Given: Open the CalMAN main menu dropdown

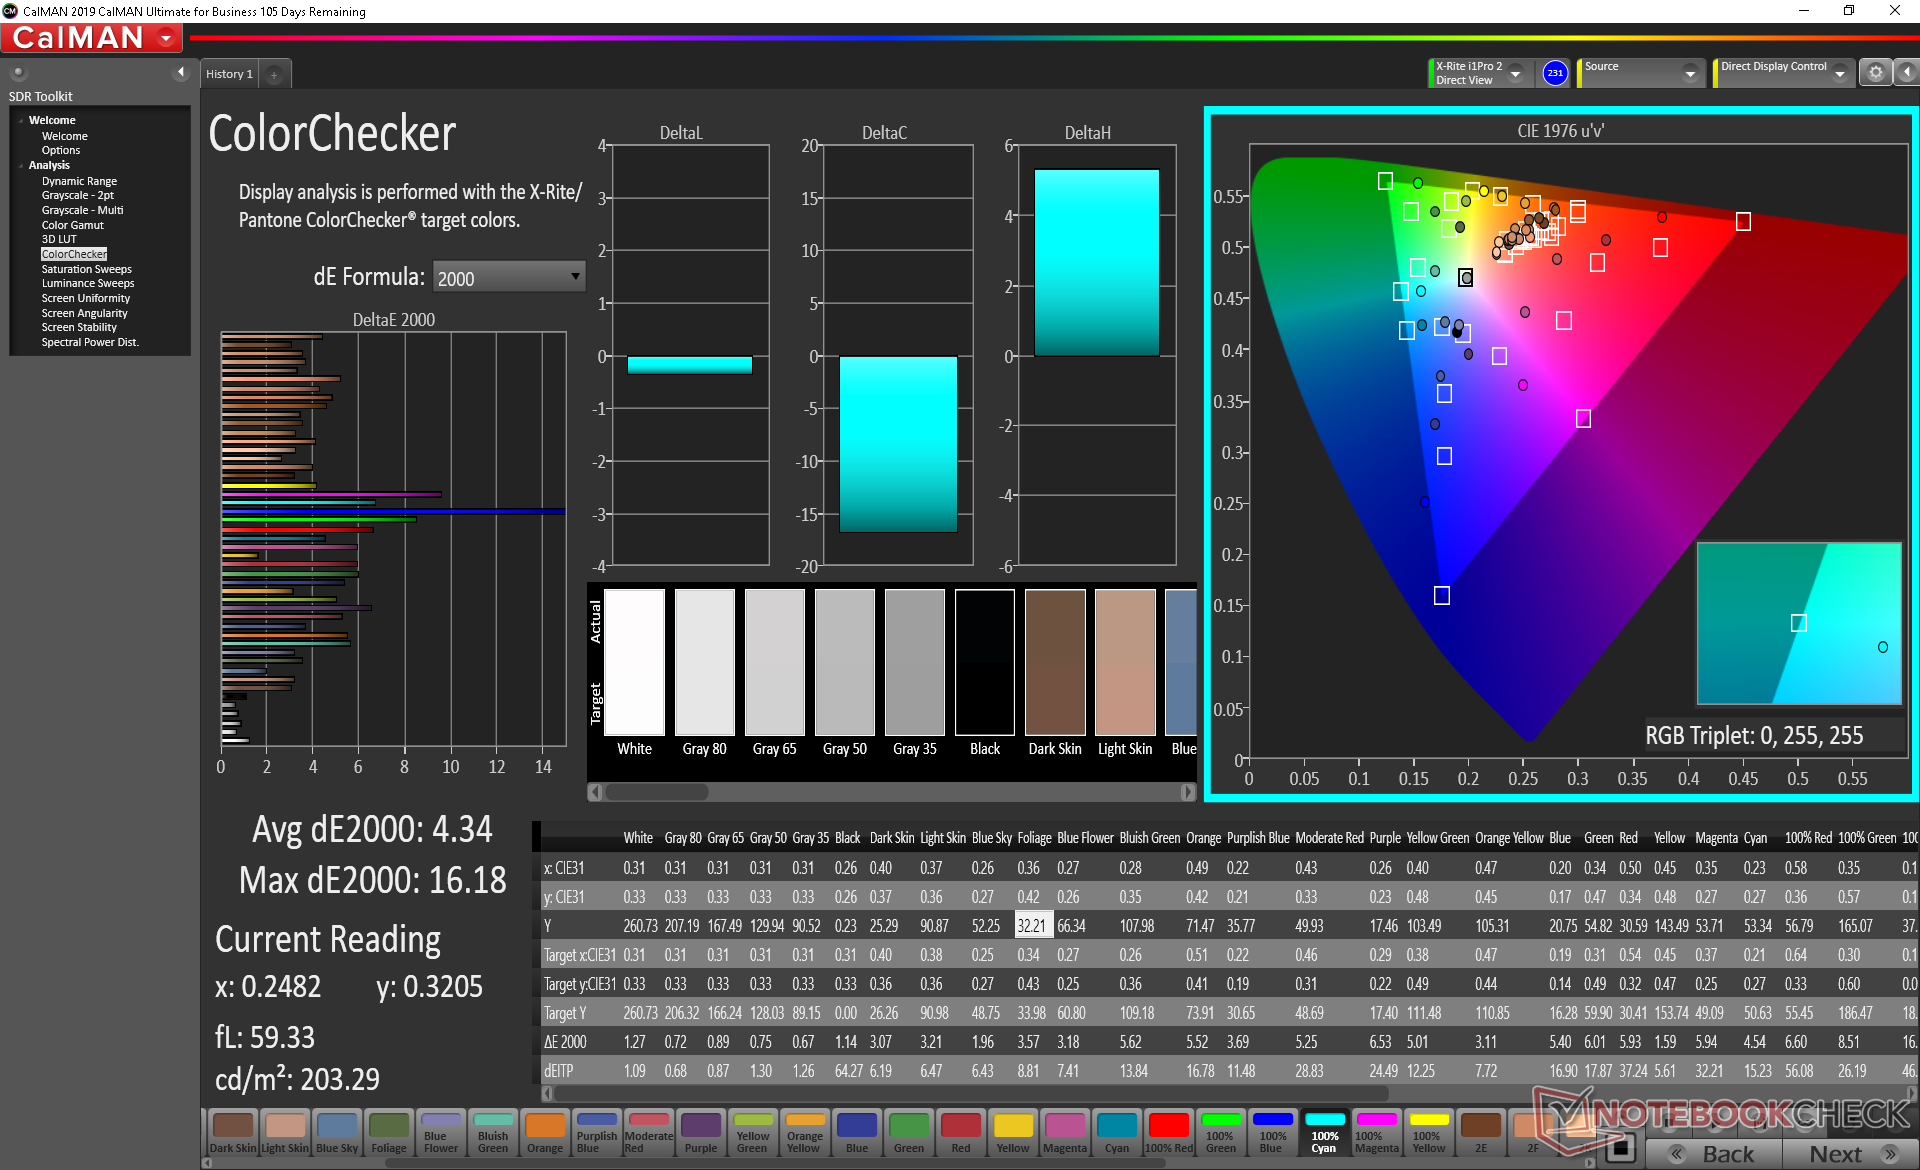Looking at the screenshot, I should point(166,39).
